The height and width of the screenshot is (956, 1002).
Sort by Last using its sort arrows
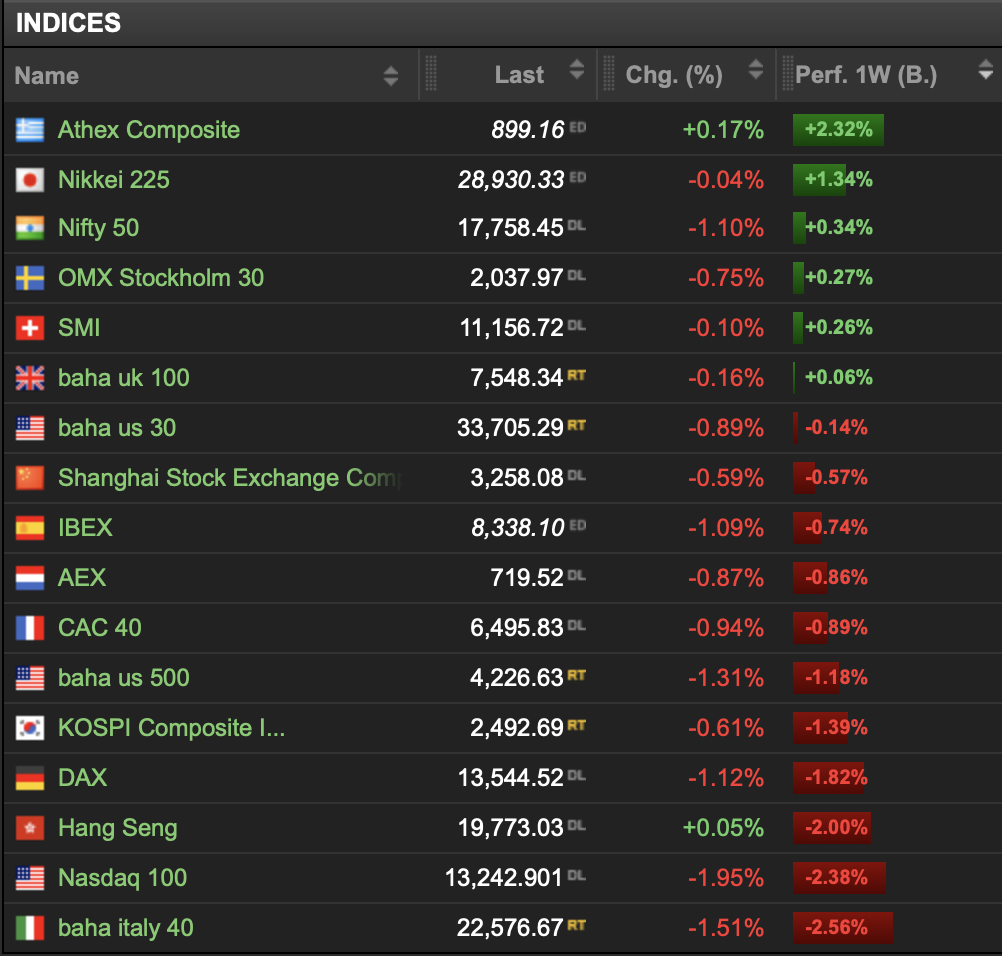pyautogui.click(x=576, y=70)
